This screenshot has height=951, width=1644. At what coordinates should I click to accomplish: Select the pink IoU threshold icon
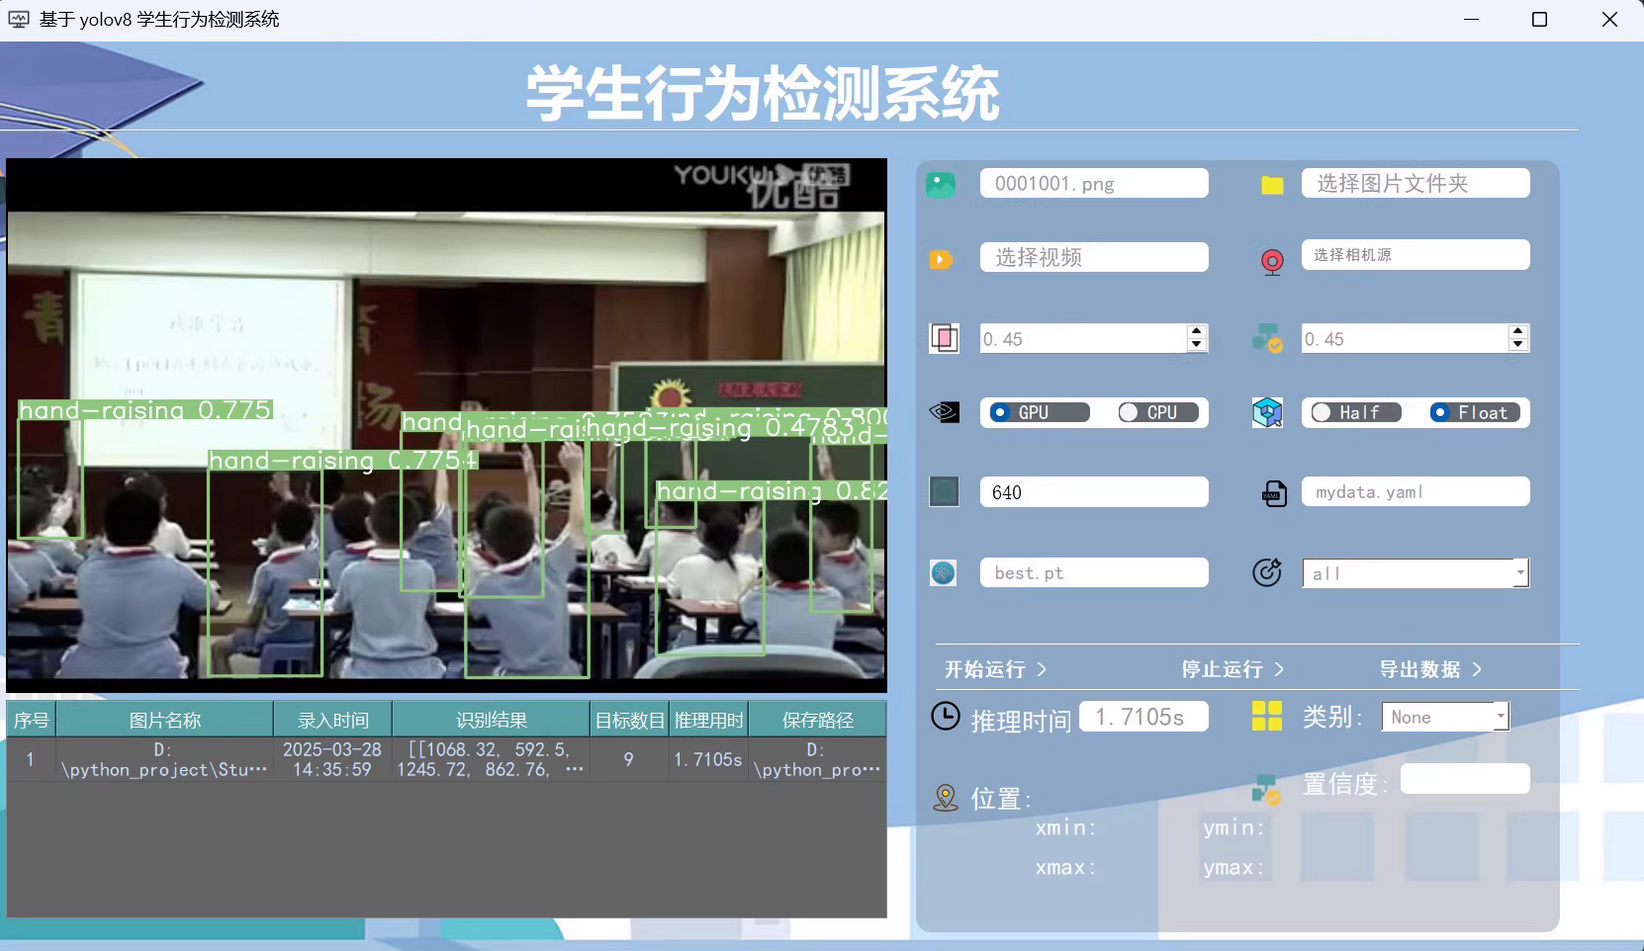click(944, 338)
